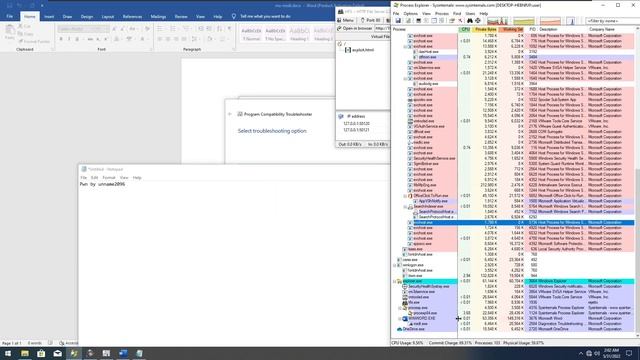The image size is (640, 360).
Task: Switch to Word via taskbar icon
Action: tap(123, 353)
